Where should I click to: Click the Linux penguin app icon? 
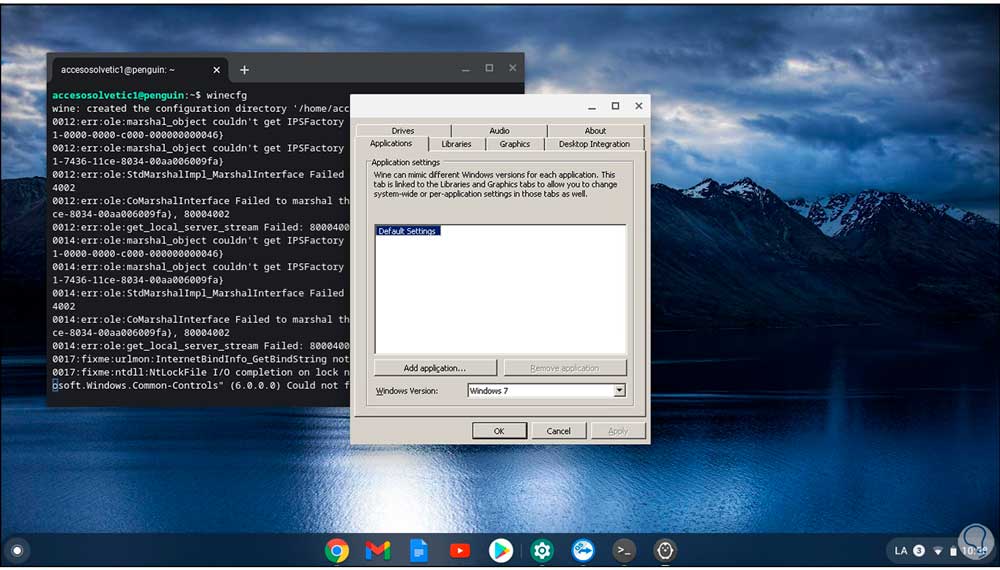point(665,550)
